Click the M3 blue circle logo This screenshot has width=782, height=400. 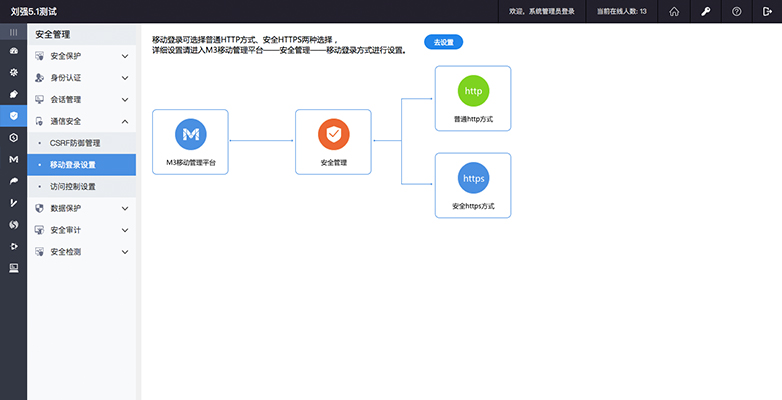coord(191,134)
